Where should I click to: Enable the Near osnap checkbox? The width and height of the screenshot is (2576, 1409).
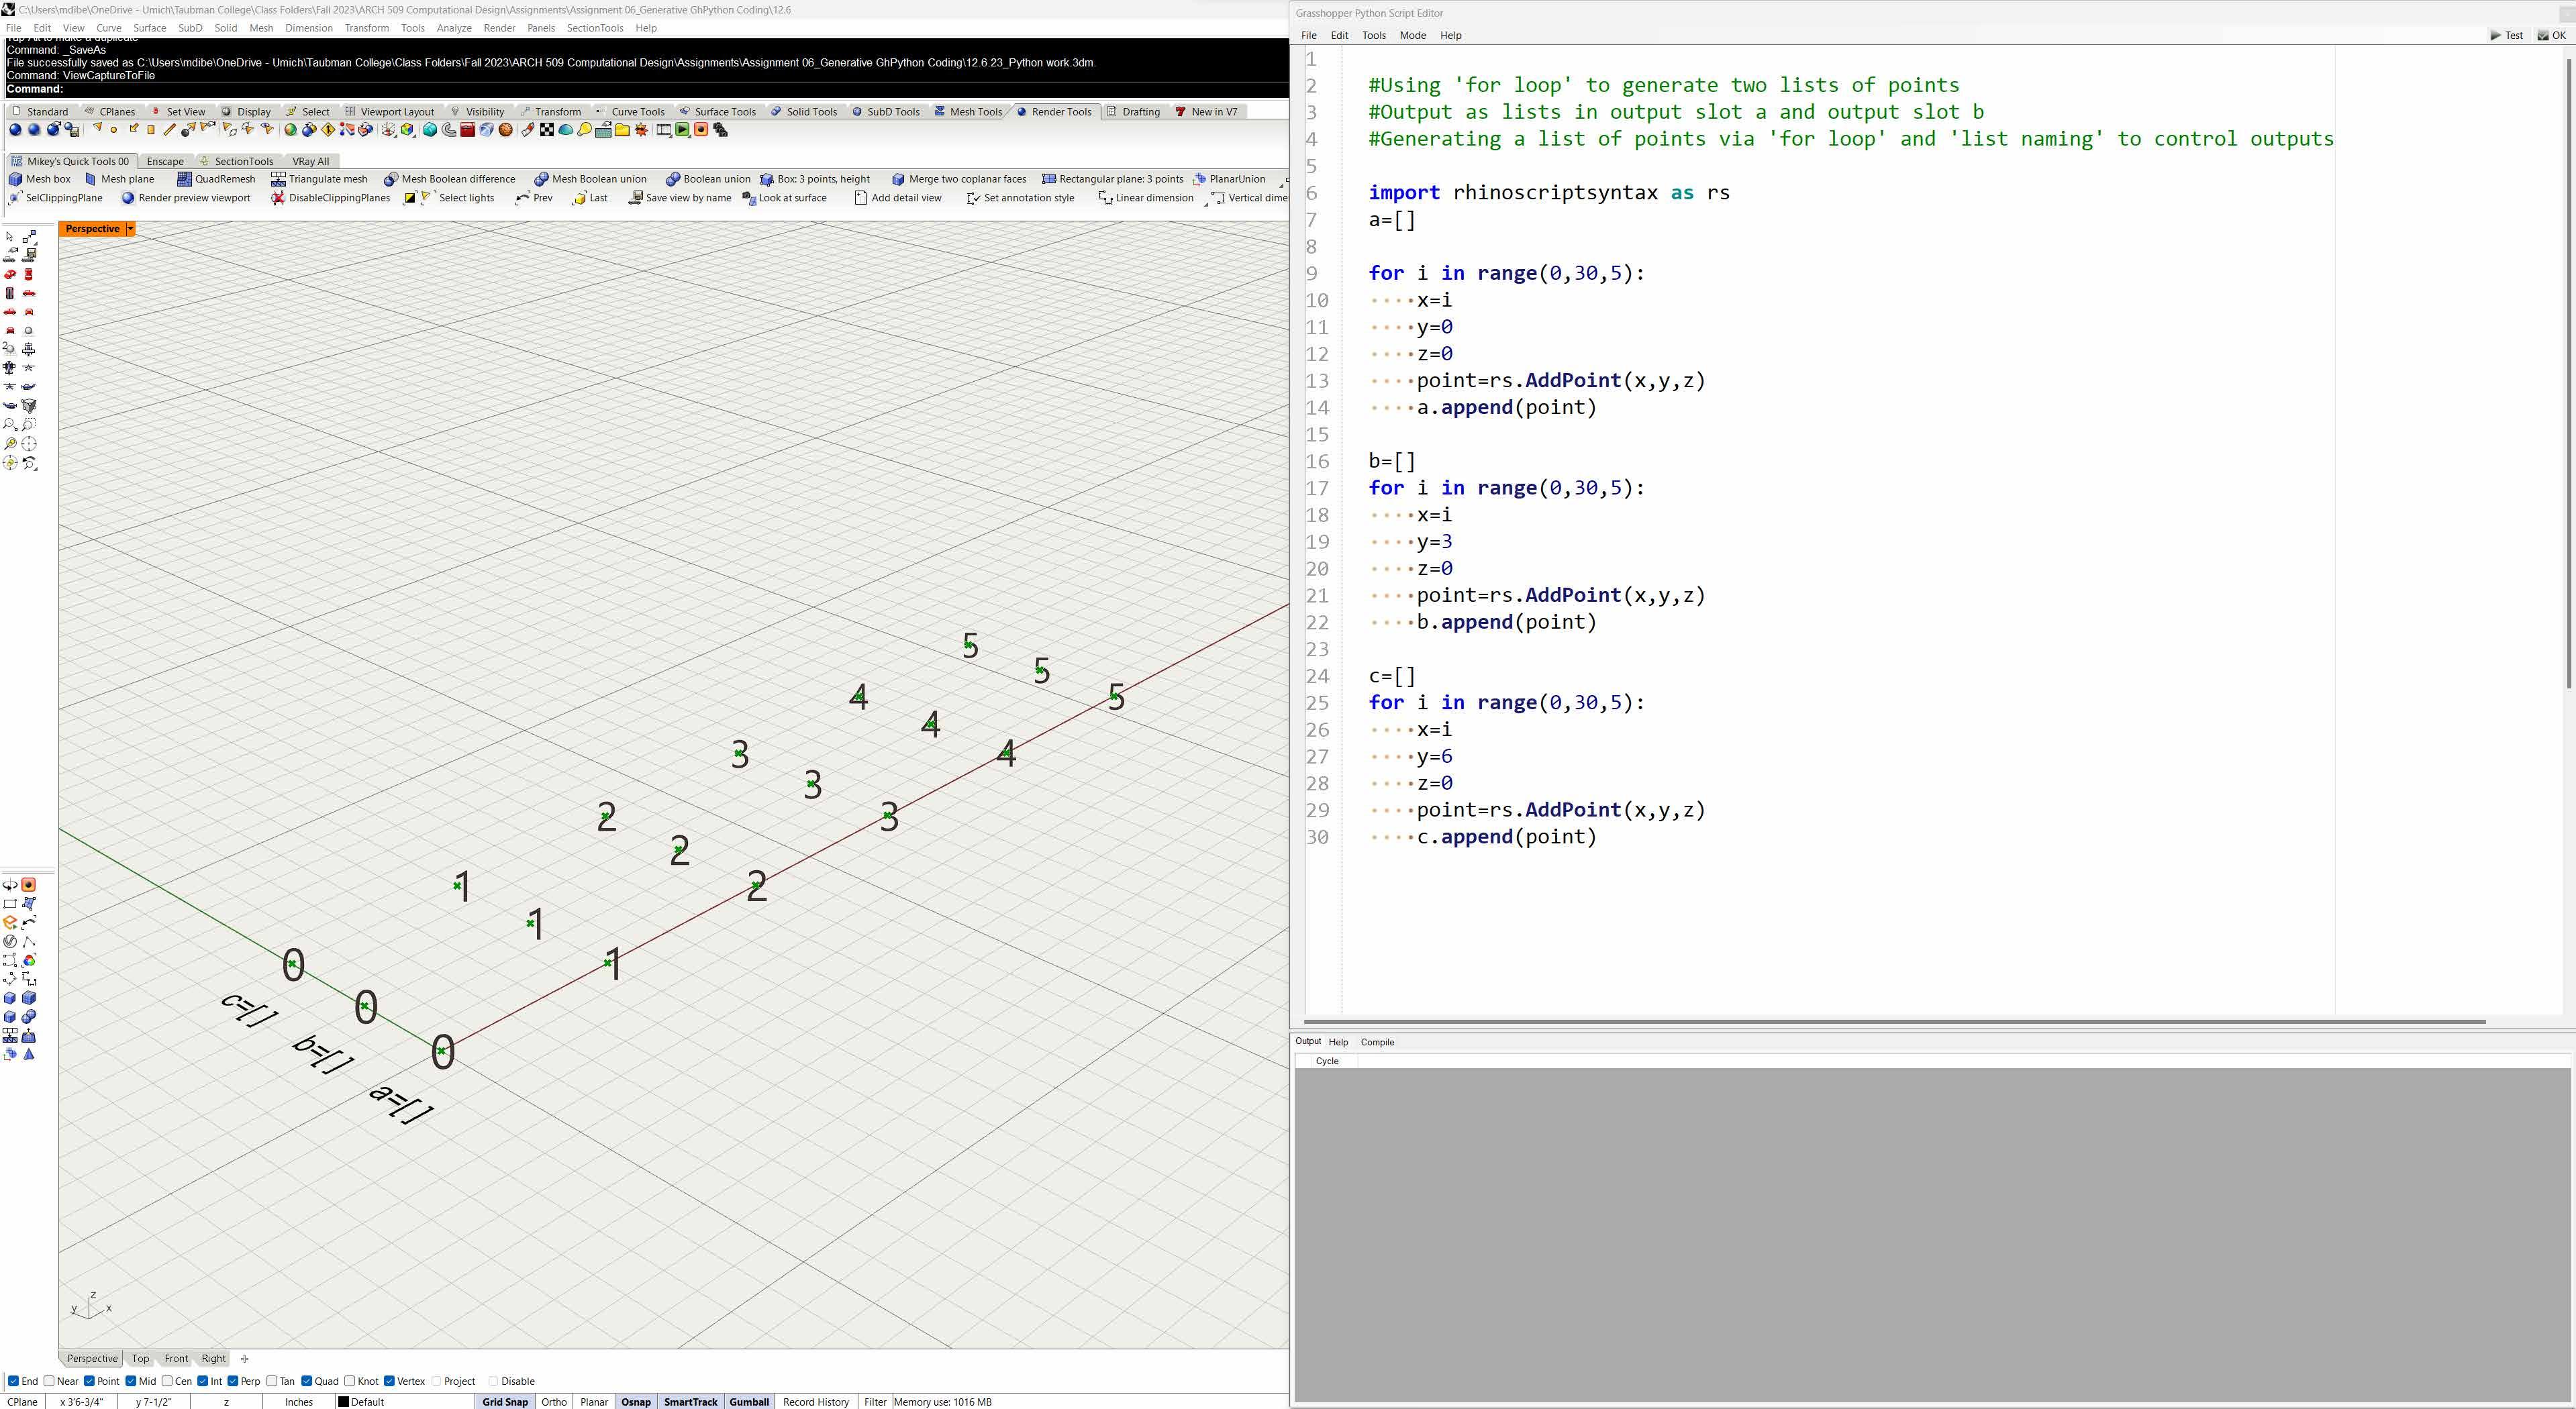point(49,1381)
